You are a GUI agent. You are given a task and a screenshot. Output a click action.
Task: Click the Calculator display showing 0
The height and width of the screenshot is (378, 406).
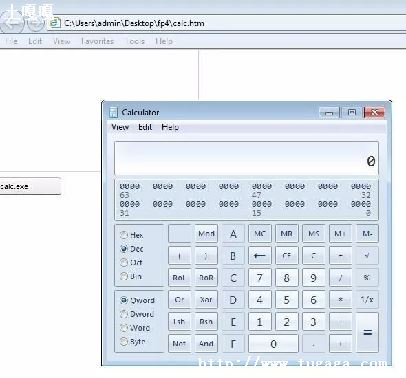click(246, 159)
